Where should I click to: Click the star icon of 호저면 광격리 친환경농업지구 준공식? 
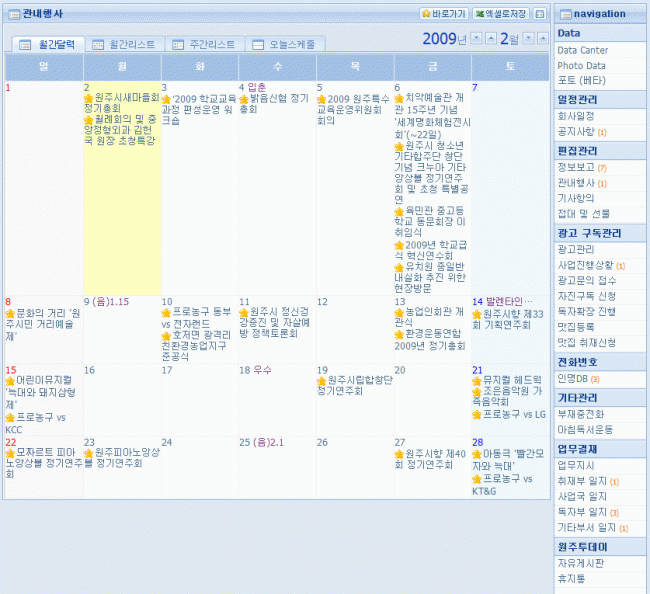click(x=166, y=336)
